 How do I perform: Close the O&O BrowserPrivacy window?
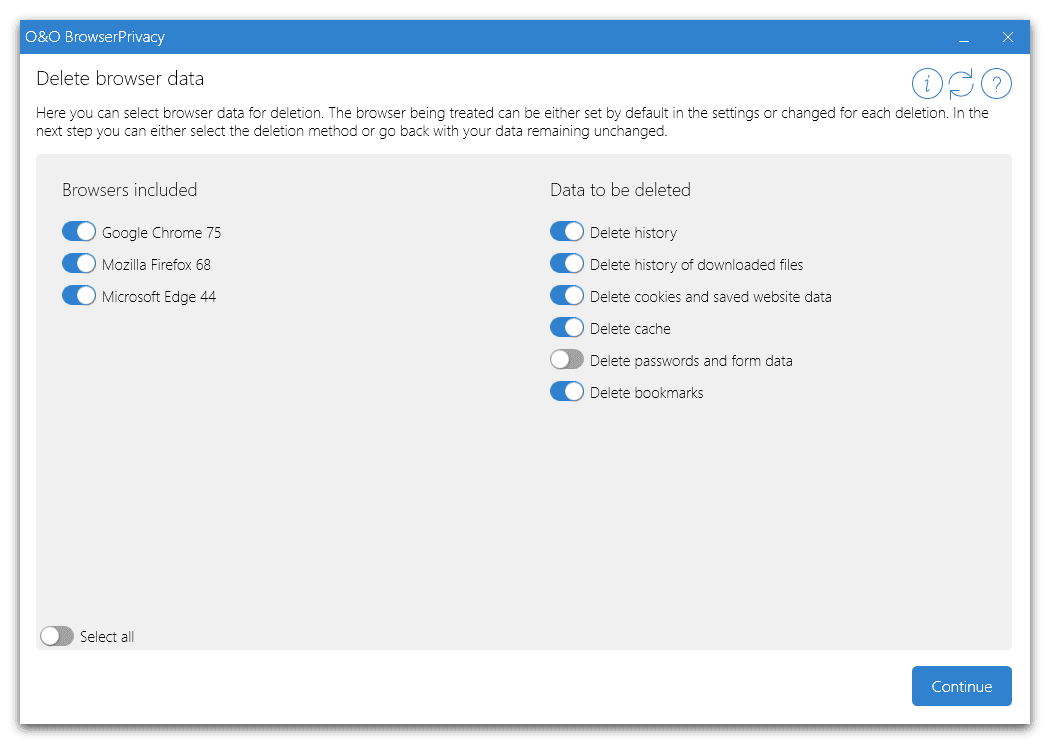tap(1008, 38)
